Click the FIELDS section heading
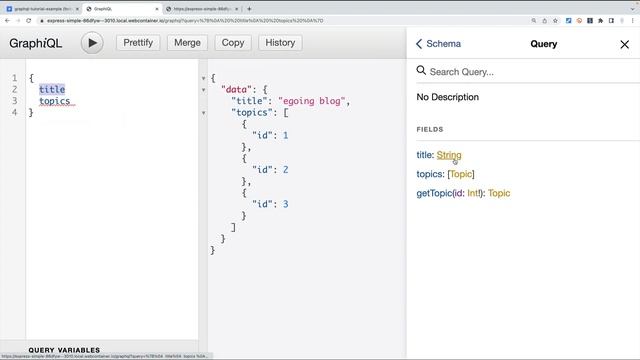Image resolution: width=640 pixels, height=360 pixels. 430,129
